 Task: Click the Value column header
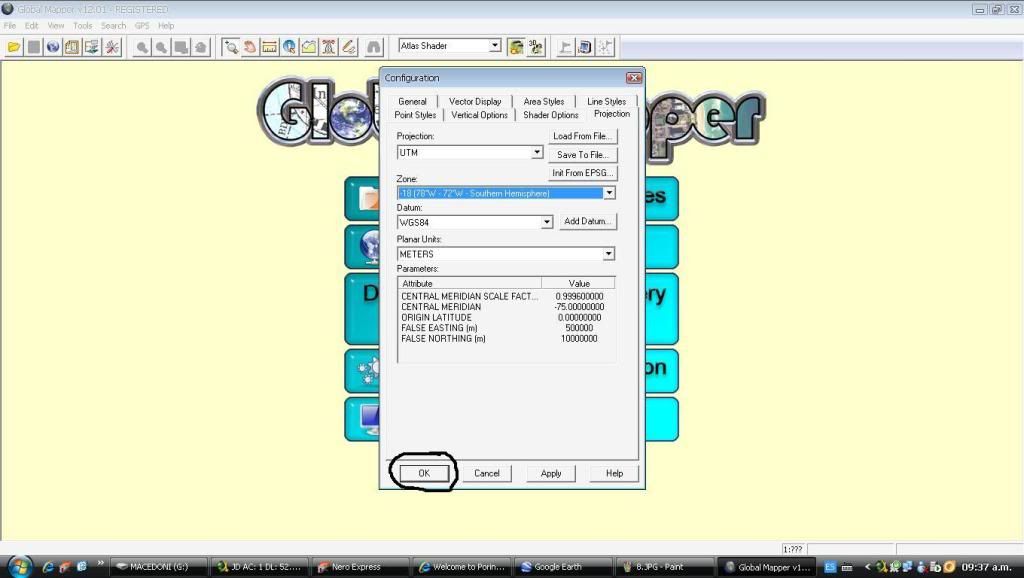(x=578, y=283)
